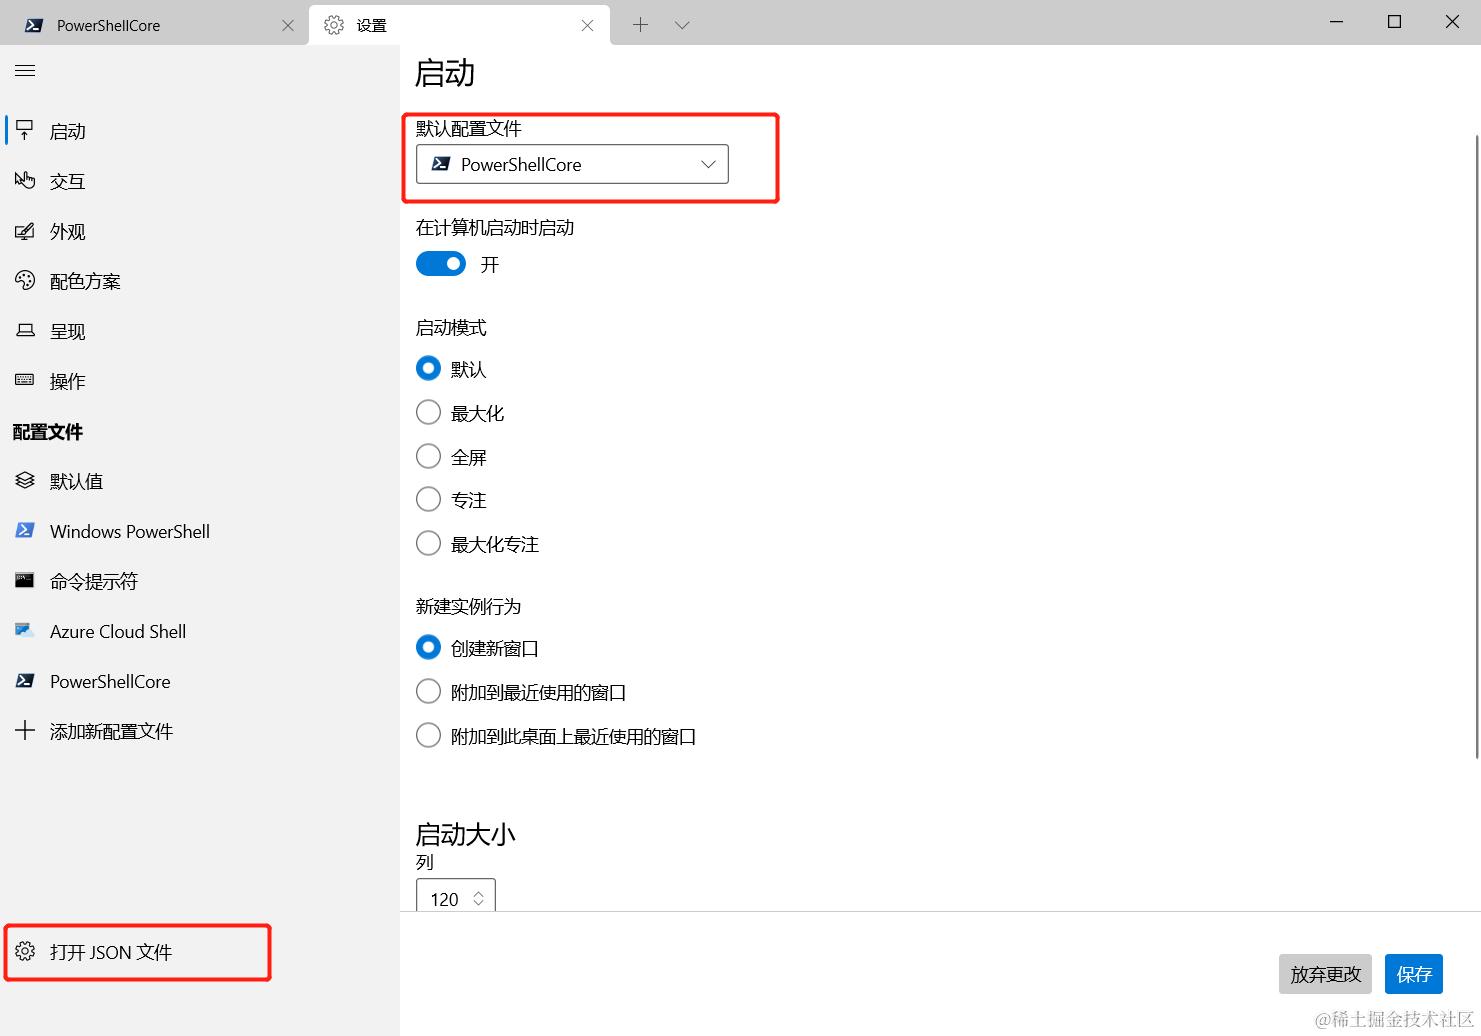Screen dimensions: 1481x1036
Task: Click the 命令提示符 console icon
Action: click(x=25, y=580)
